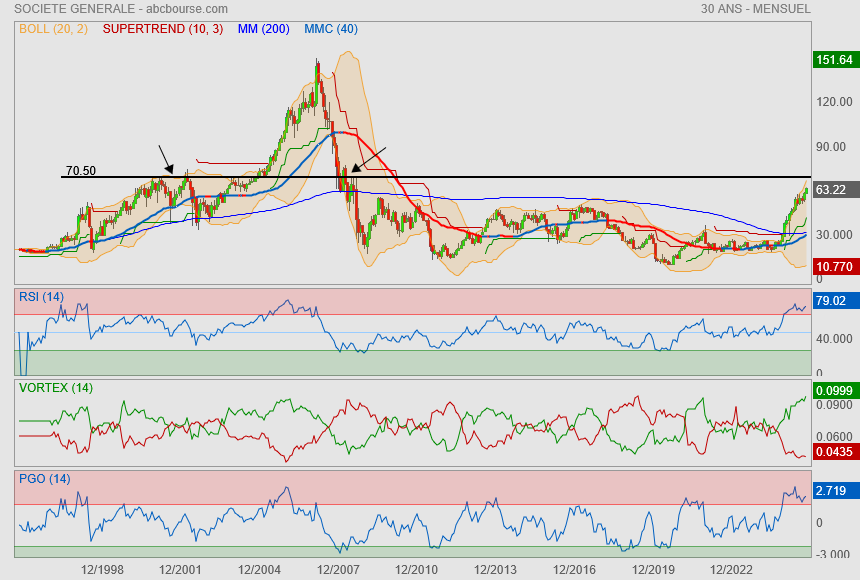Click the 70.50 resistance line label
Image resolution: width=860 pixels, height=580 pixels.
80,171
